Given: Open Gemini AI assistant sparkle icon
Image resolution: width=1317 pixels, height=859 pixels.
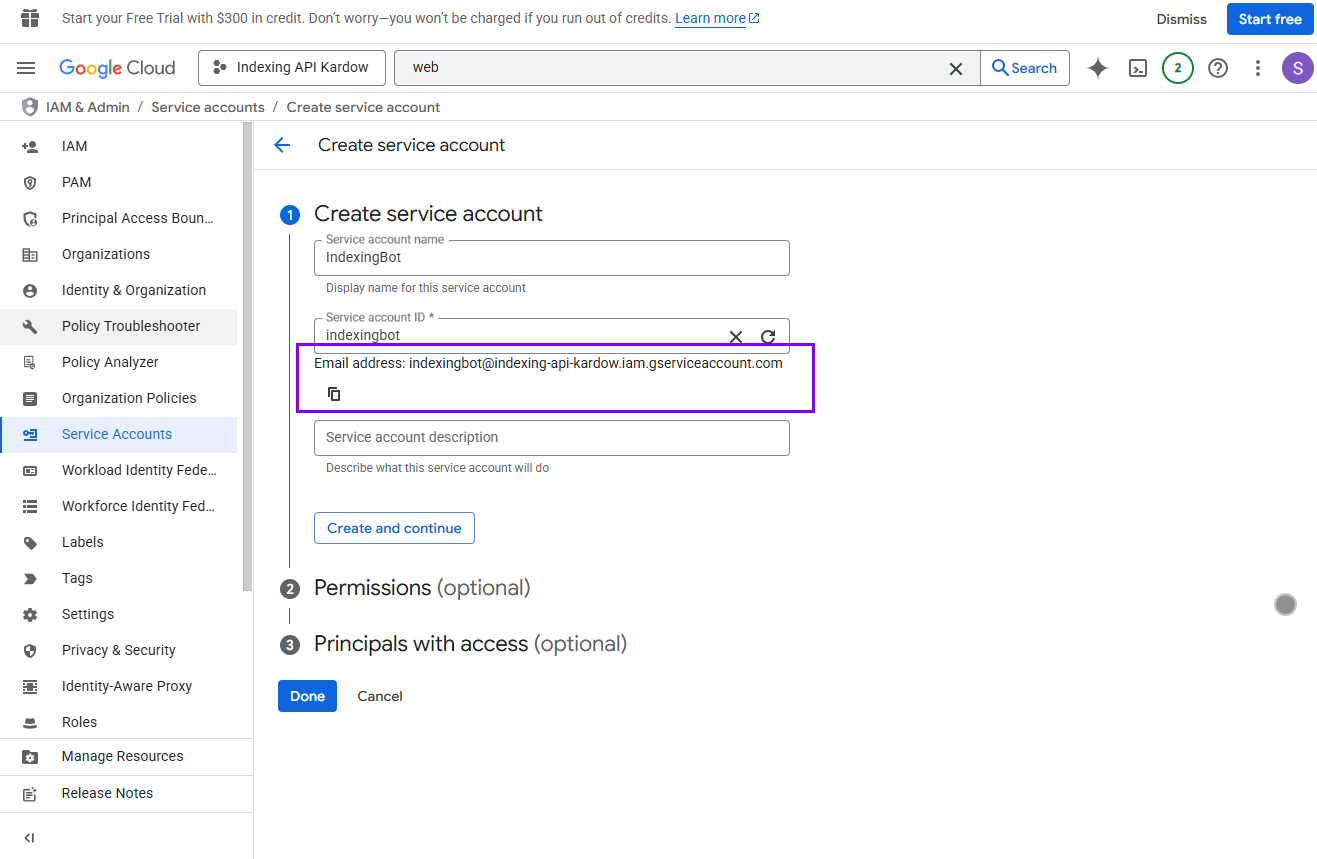Looking at the screenshot, I should [x=1098, y=68].
